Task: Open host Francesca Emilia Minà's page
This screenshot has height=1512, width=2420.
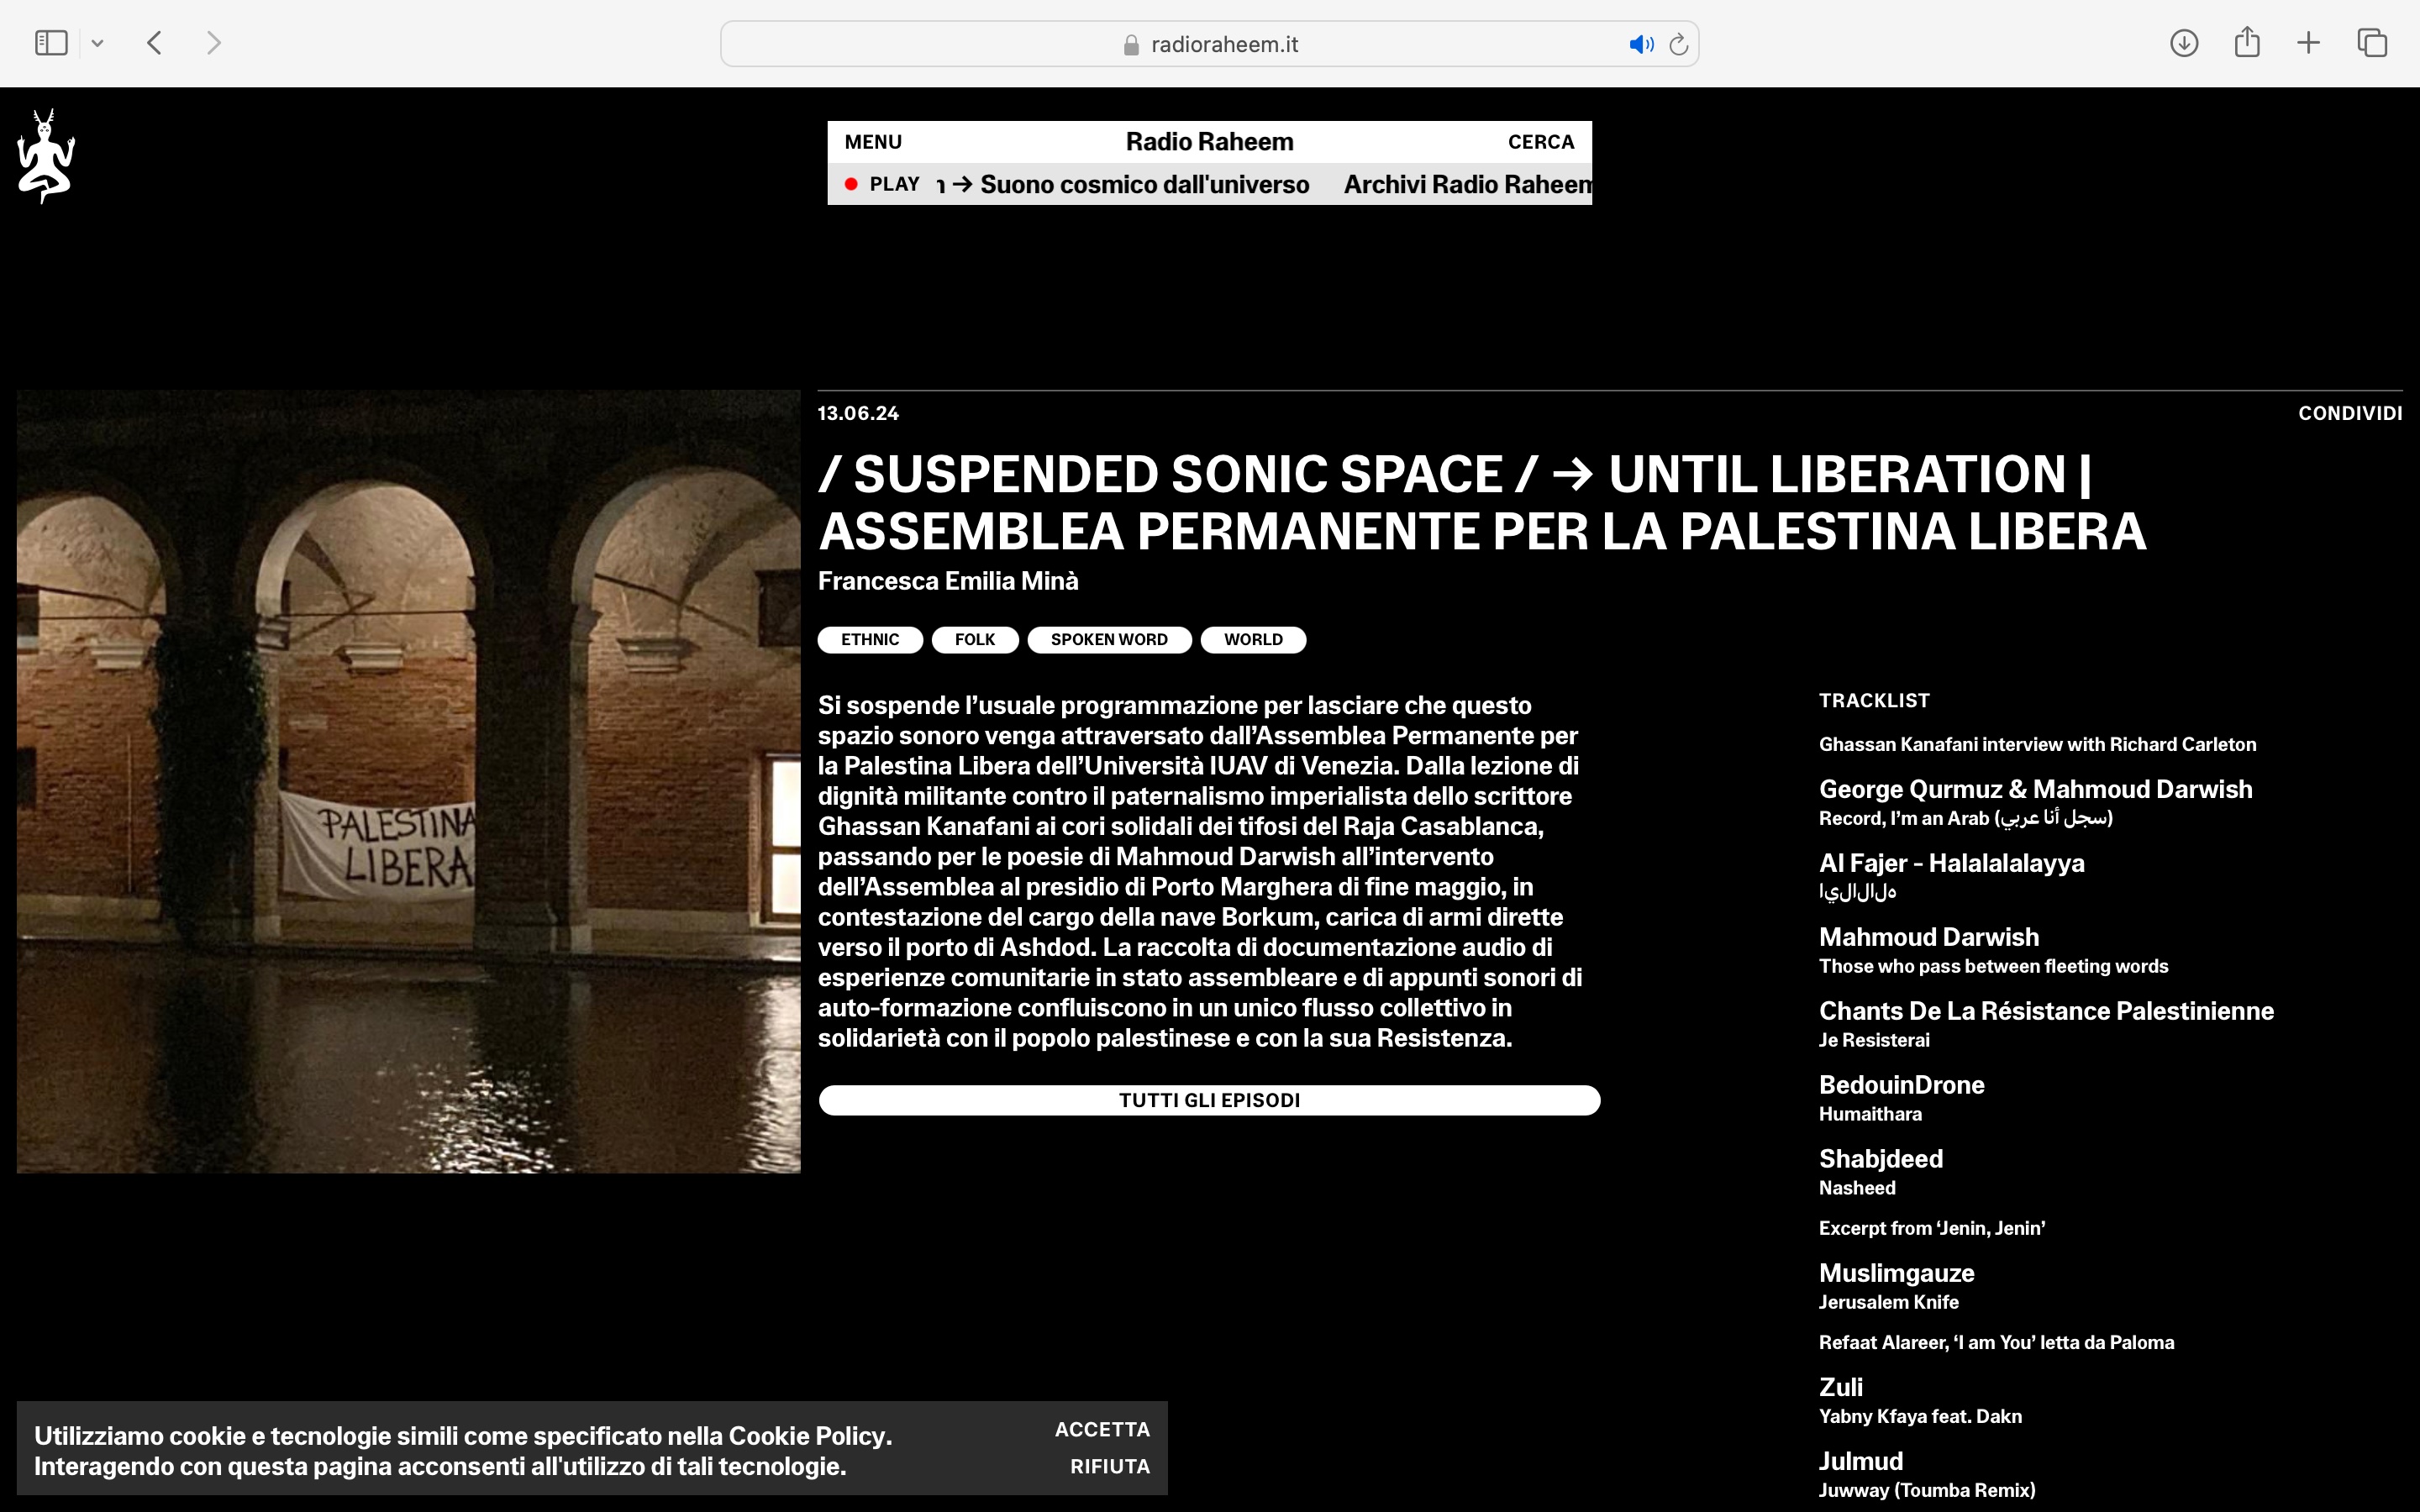Action: coord(948,581)
